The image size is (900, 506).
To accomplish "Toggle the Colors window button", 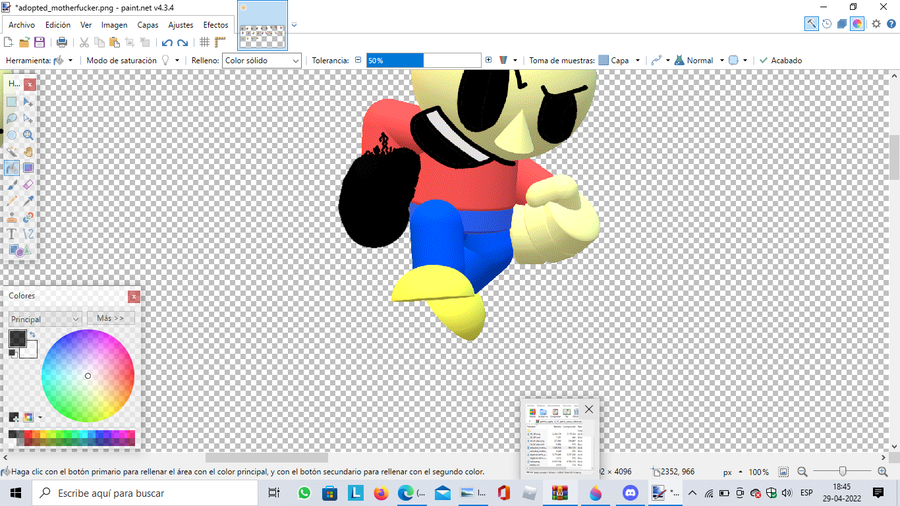I will 857,24.
